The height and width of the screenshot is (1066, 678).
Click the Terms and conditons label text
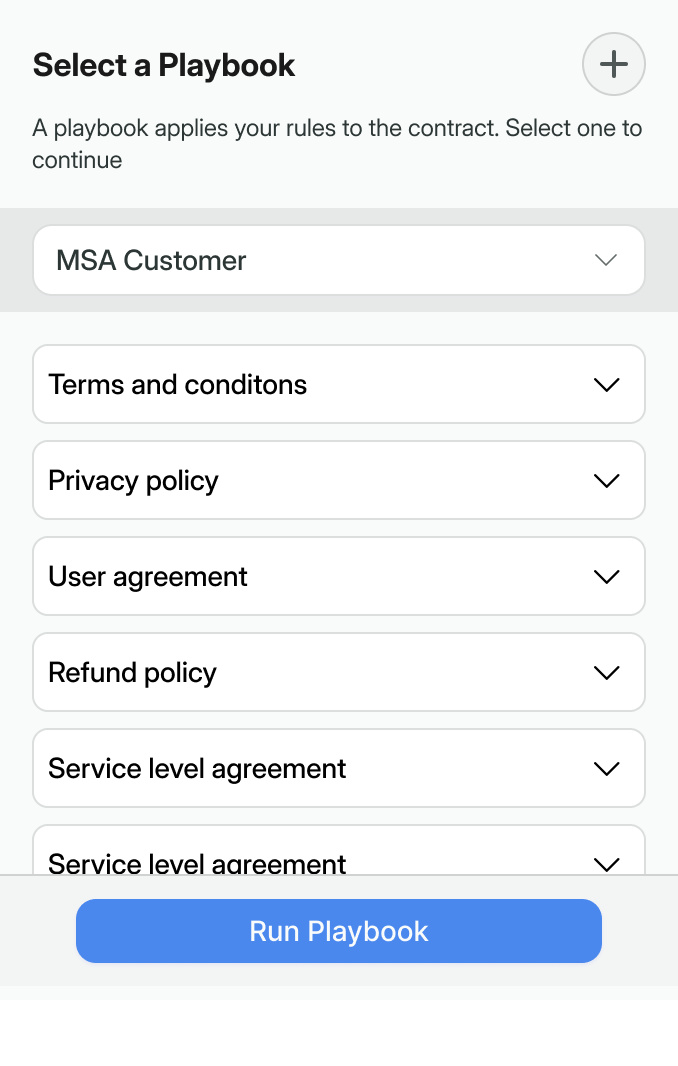(x=177, y=385)
